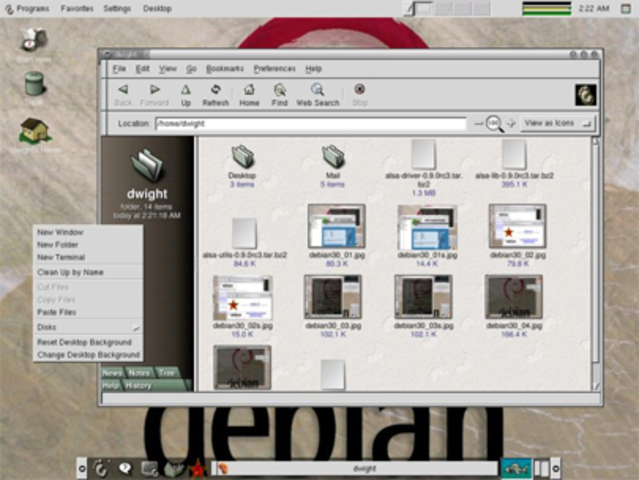The width and height of the screenshot is (639, 480).
Task: Choose New Terminal from context menu
Action: [x=88, y=258]
